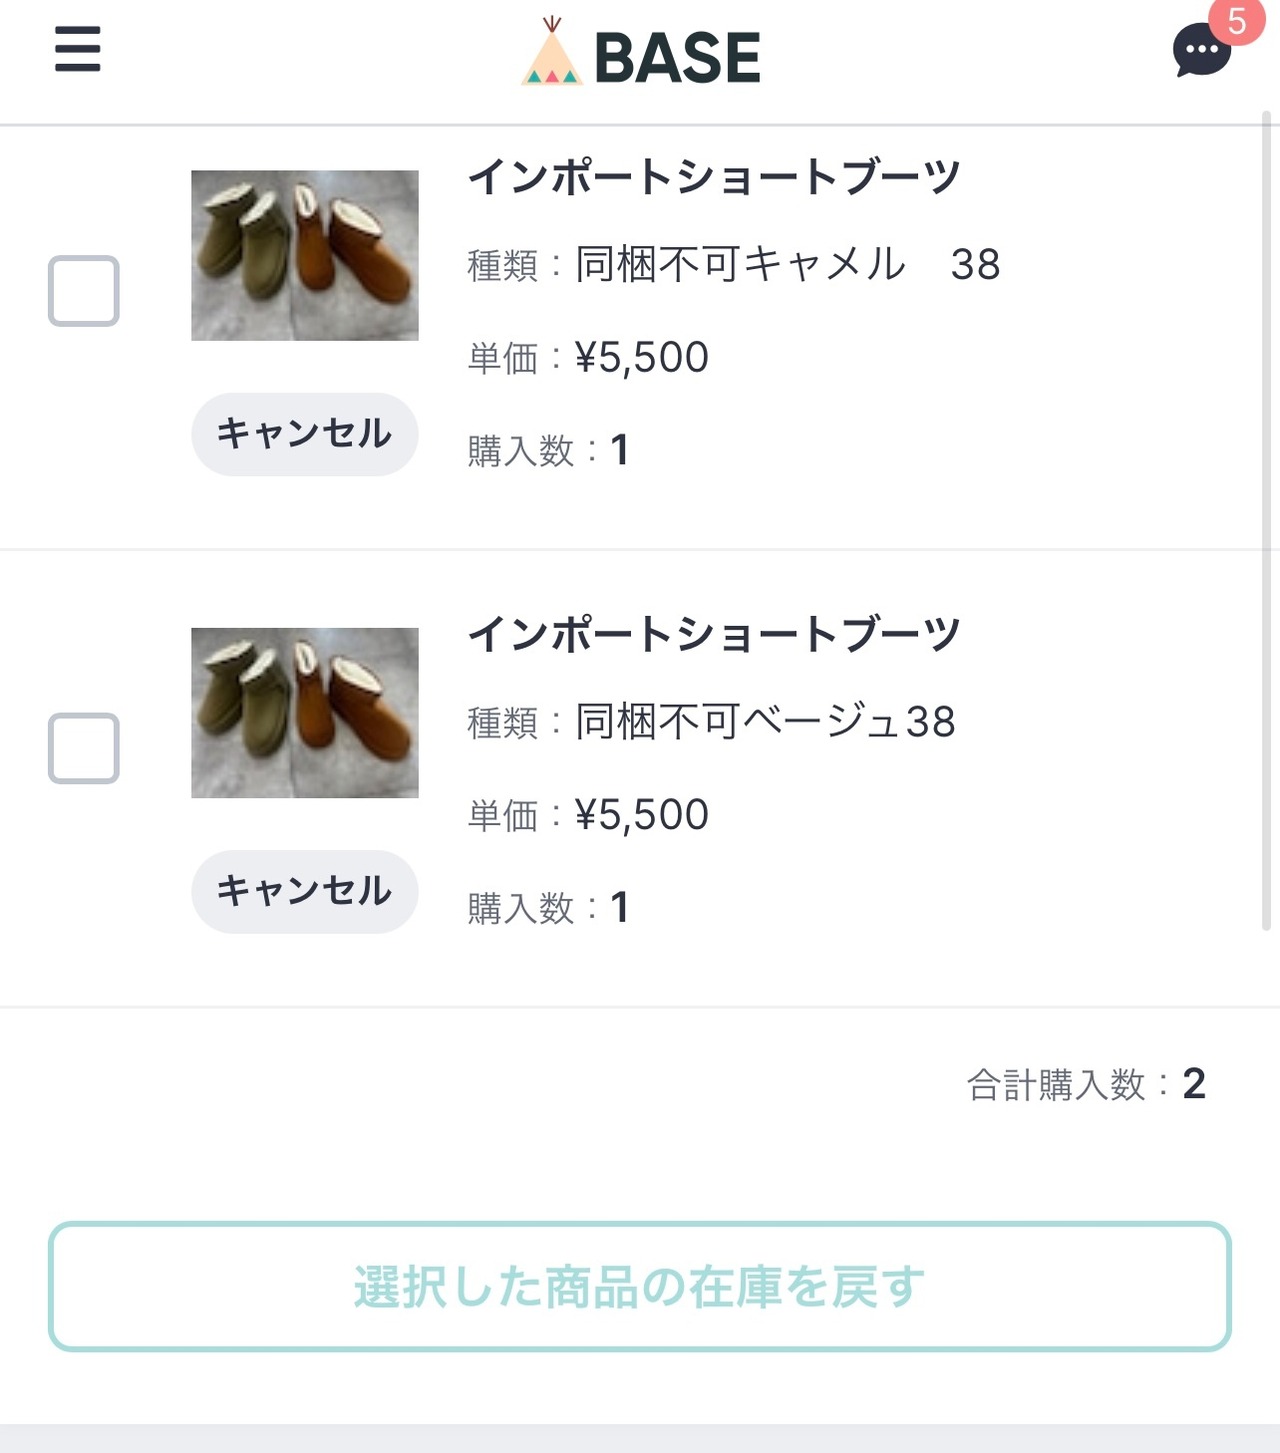Select the 同梱不可キャメル 38 variation text
Viewport: 1280px width, 1453px height.
coord(787,265)
